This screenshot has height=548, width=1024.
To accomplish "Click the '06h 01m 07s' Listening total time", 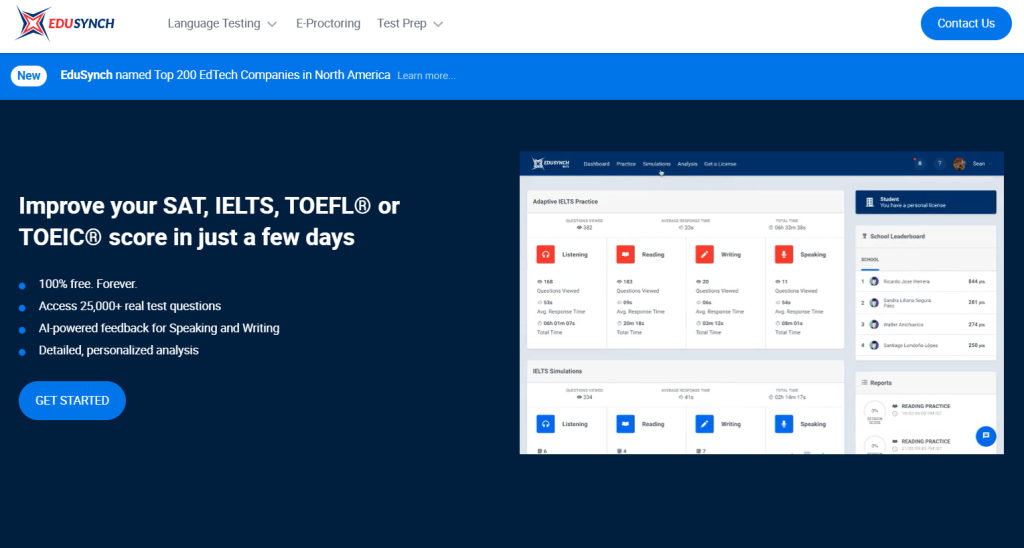I will click(x=558, y=323).
